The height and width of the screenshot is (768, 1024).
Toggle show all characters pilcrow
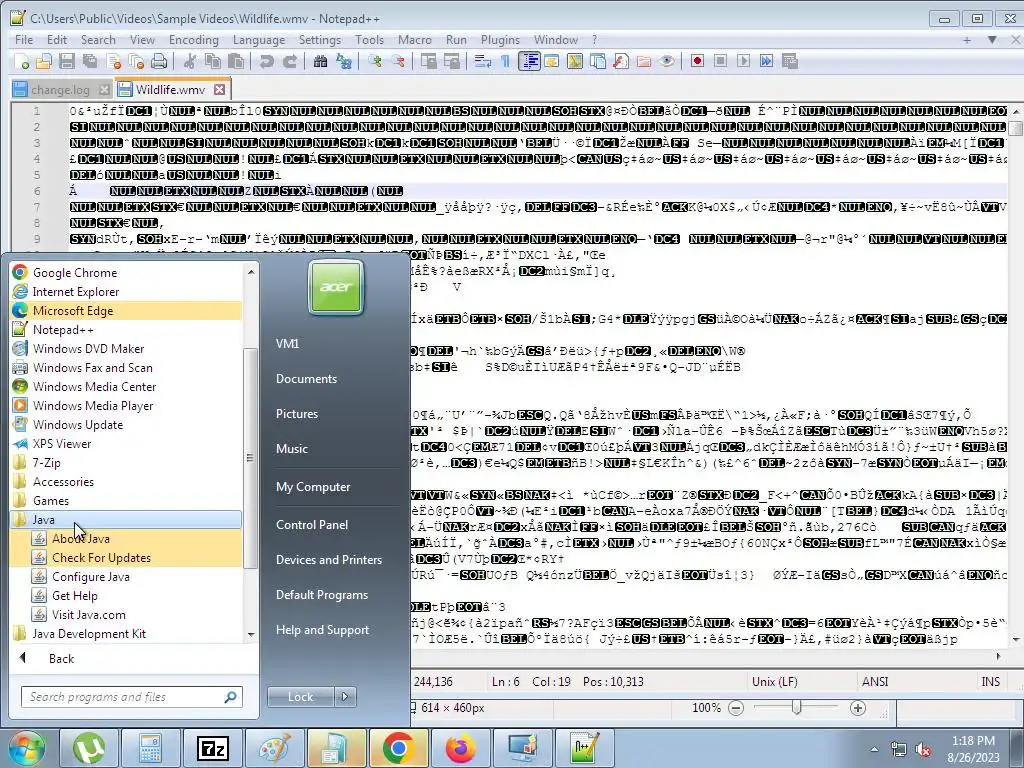pos(505,61)
